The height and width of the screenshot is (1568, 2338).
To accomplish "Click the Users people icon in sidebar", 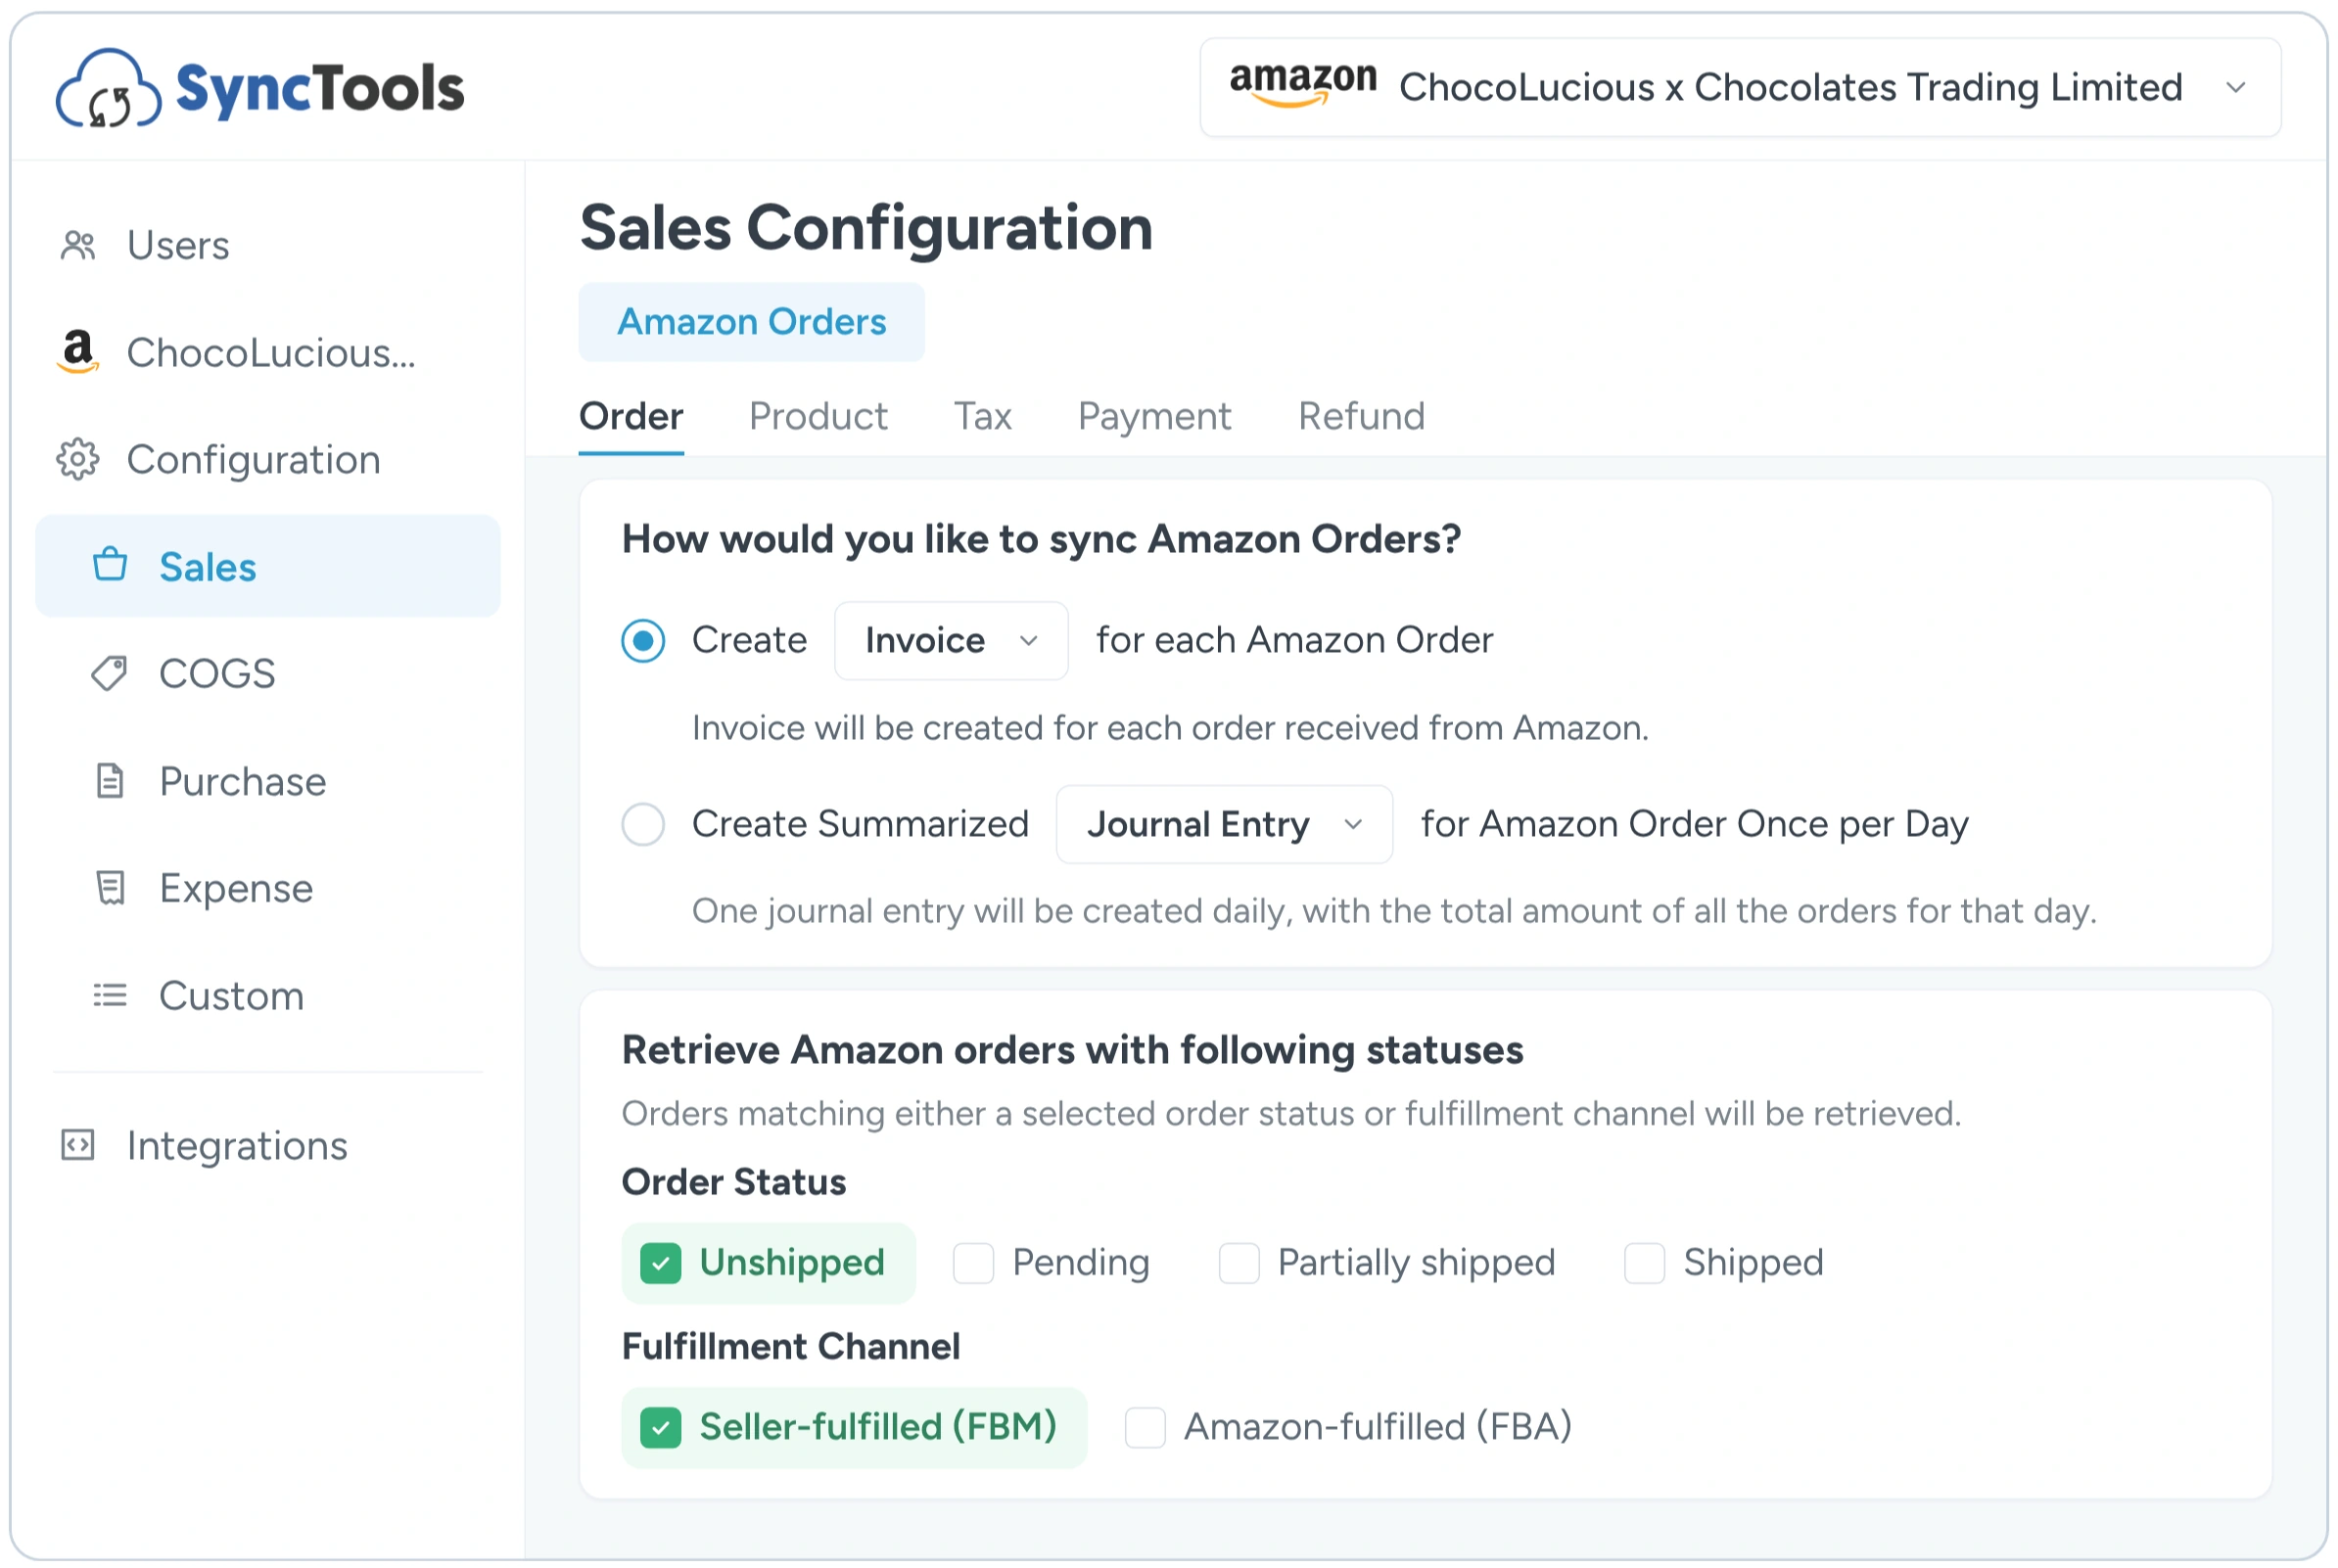I will click(x=78, y=245).
